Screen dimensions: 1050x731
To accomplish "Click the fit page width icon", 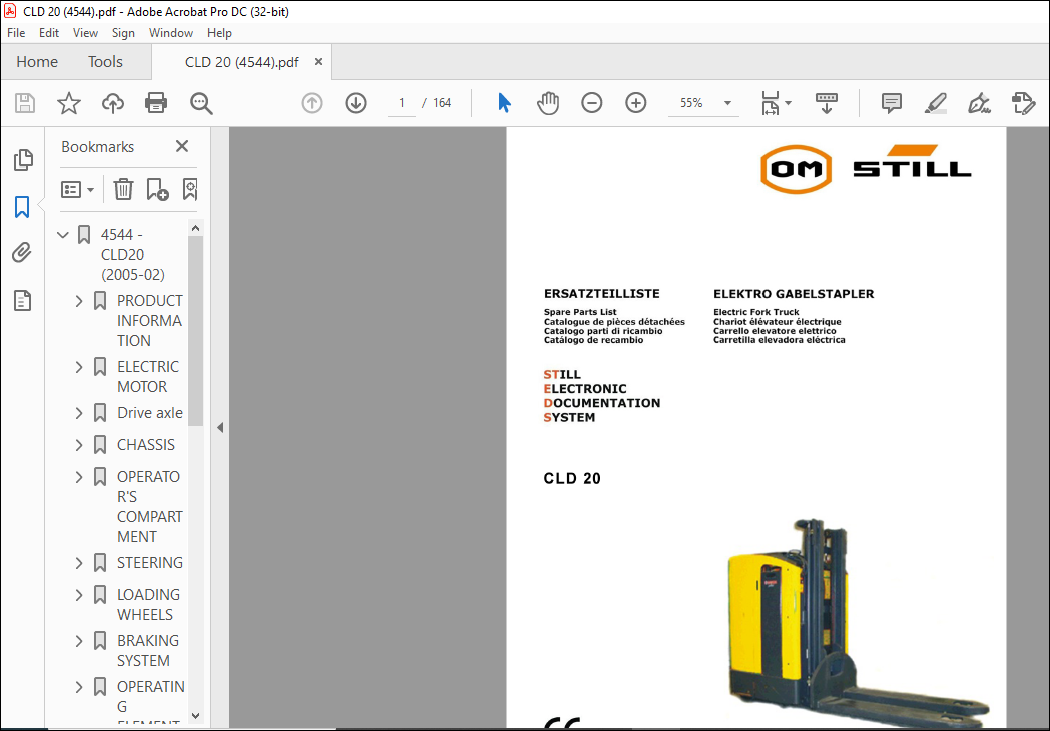I will tap(770, 103).
